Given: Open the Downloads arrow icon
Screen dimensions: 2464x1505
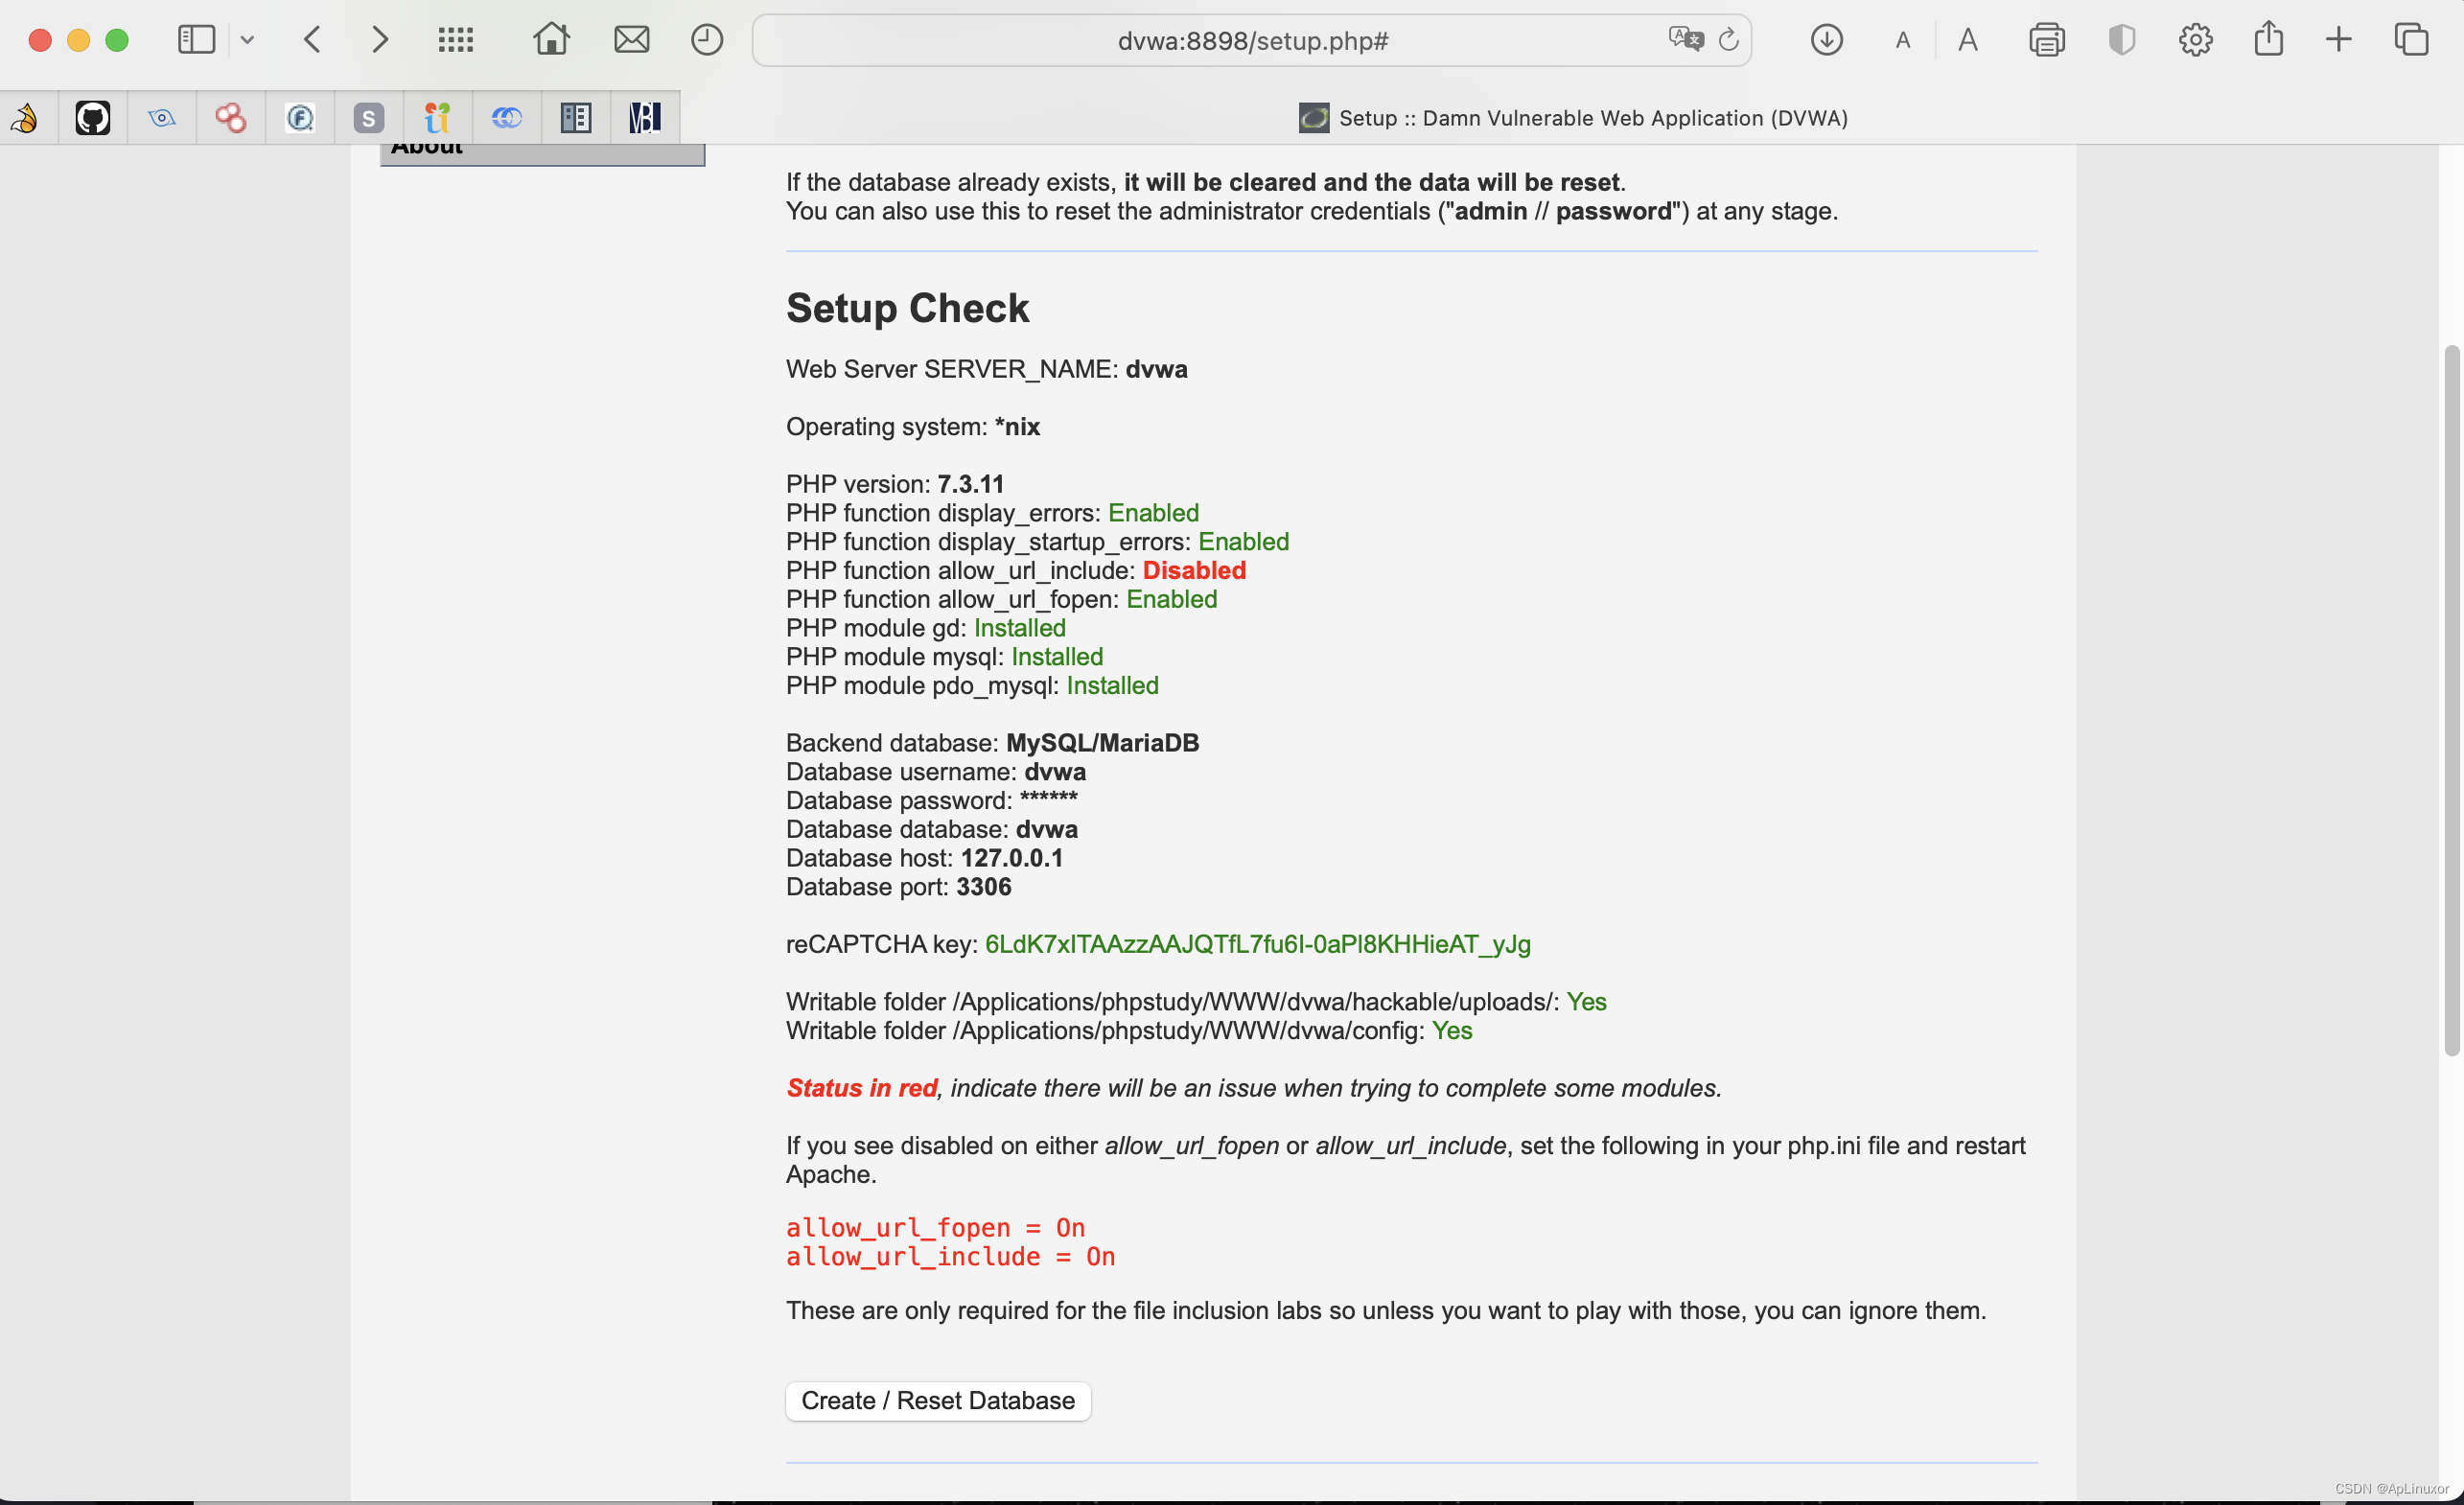Looking at the screenshot, I should pyautogui.click(x=1826, y=40).
